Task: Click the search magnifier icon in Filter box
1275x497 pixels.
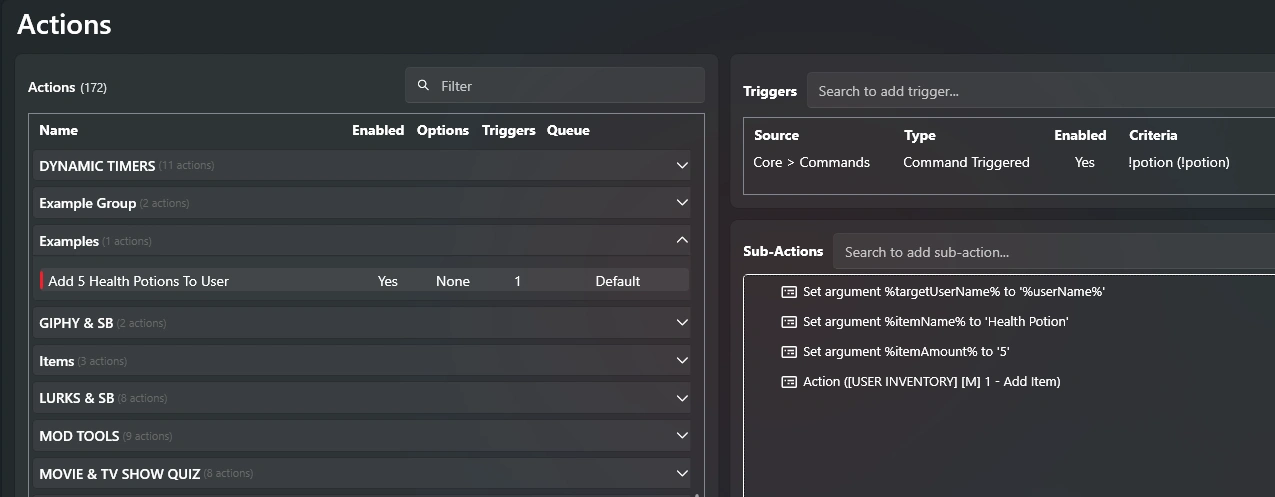Action: (423, 86)
